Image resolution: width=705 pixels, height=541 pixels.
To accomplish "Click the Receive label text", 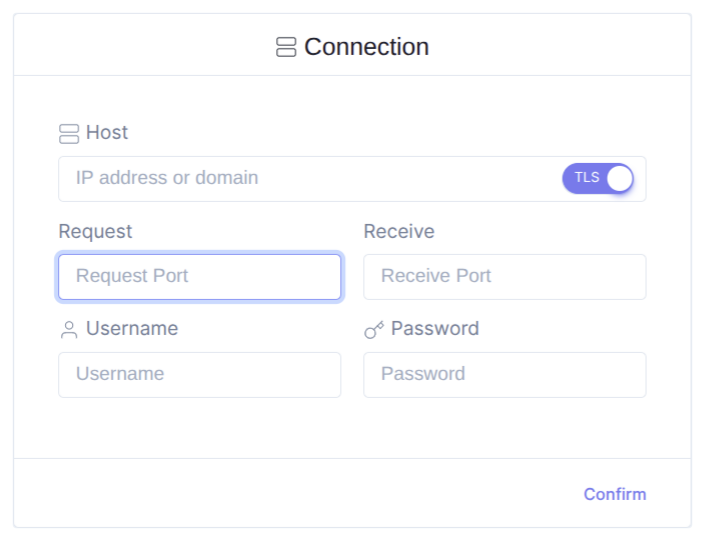I will pyautogui.click(x=399, y=231).
